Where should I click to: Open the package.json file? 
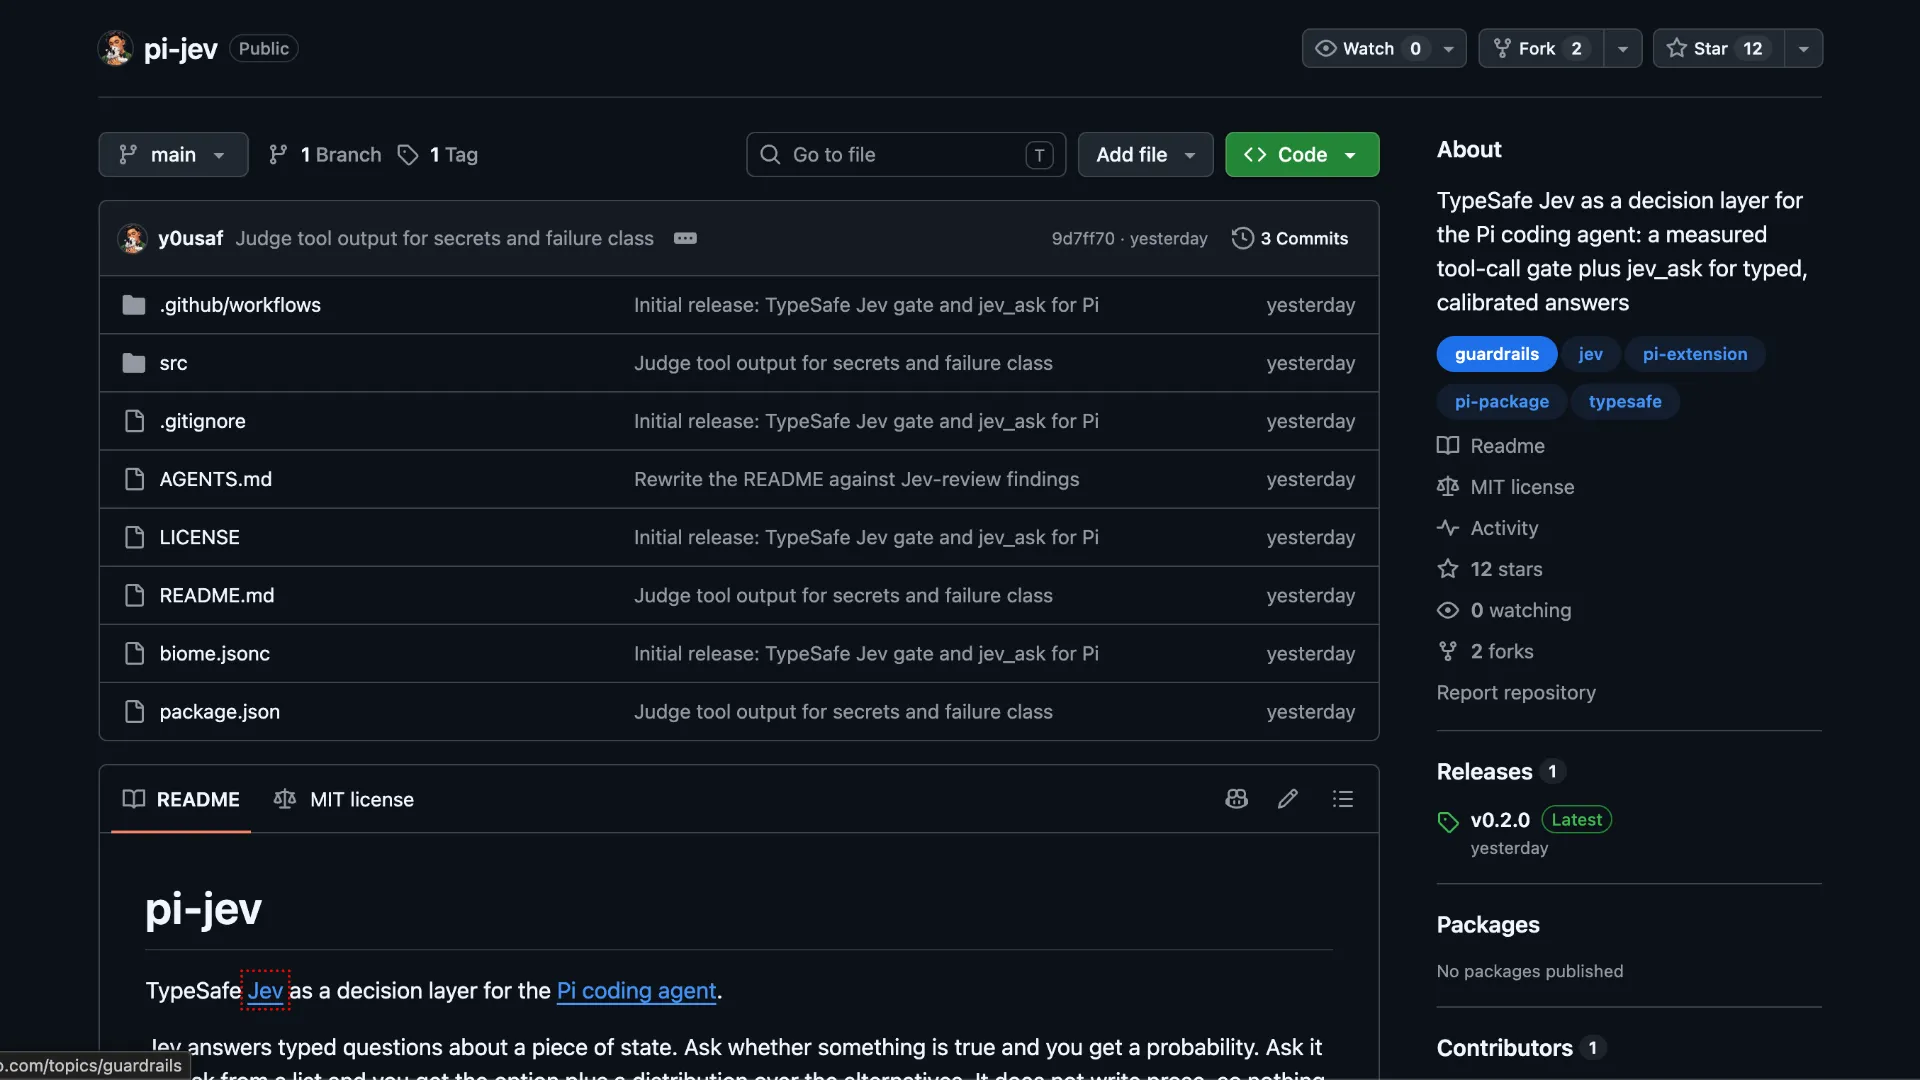tap(219, 712)
